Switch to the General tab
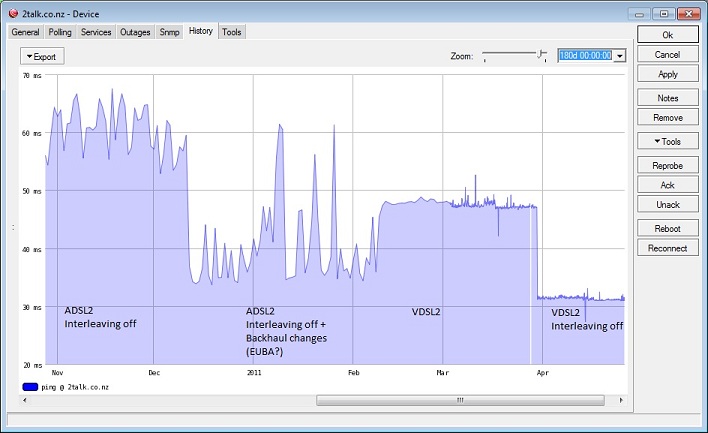708x433 pixels. (26, 32)
